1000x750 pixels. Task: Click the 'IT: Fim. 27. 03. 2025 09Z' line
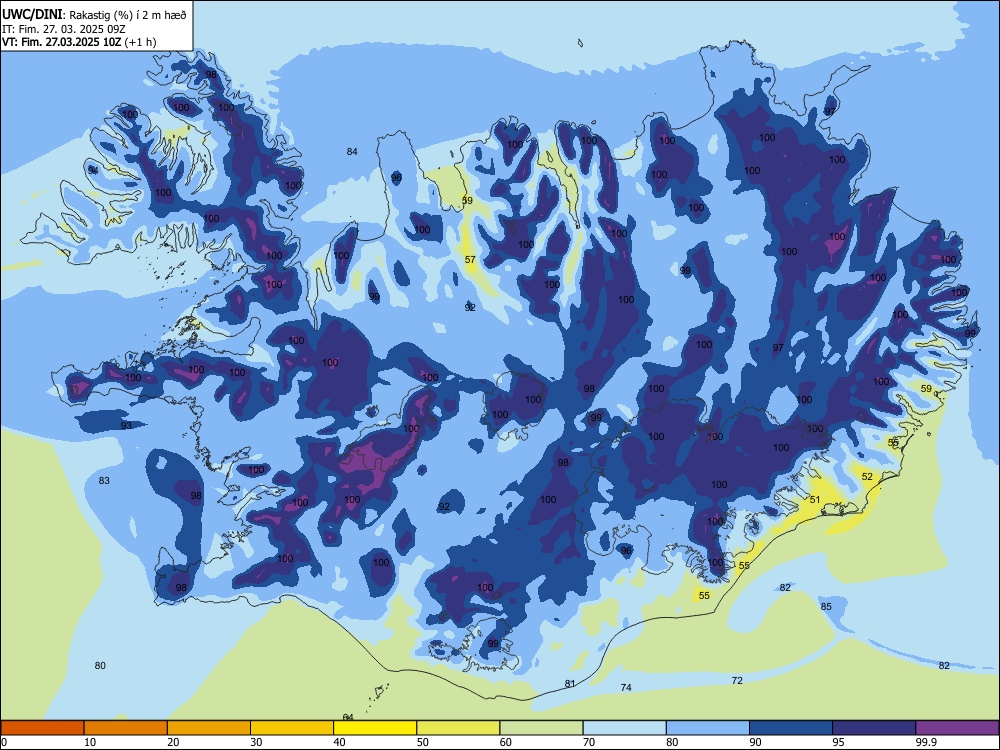pyautogui.click(x=64, y=29)
